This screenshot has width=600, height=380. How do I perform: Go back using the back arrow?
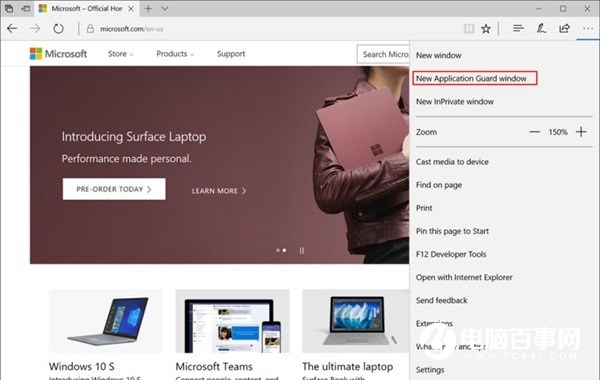click(12, 28)
